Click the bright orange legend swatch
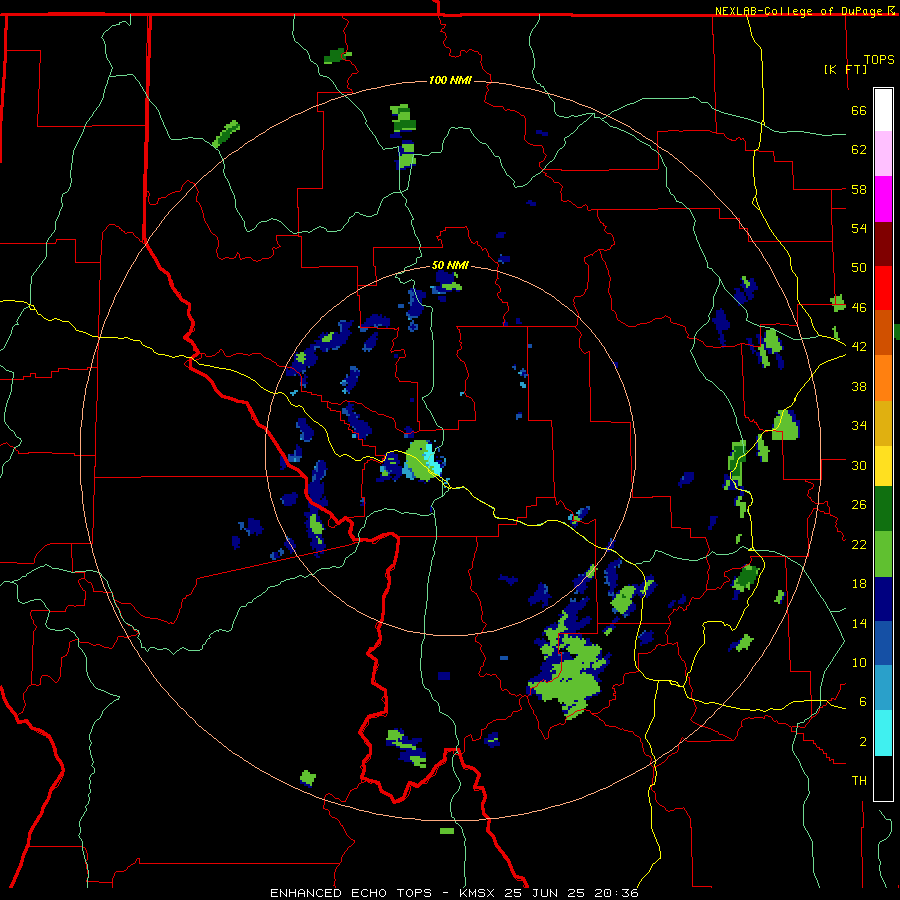 pyautogui.click(x=883, y=378)
